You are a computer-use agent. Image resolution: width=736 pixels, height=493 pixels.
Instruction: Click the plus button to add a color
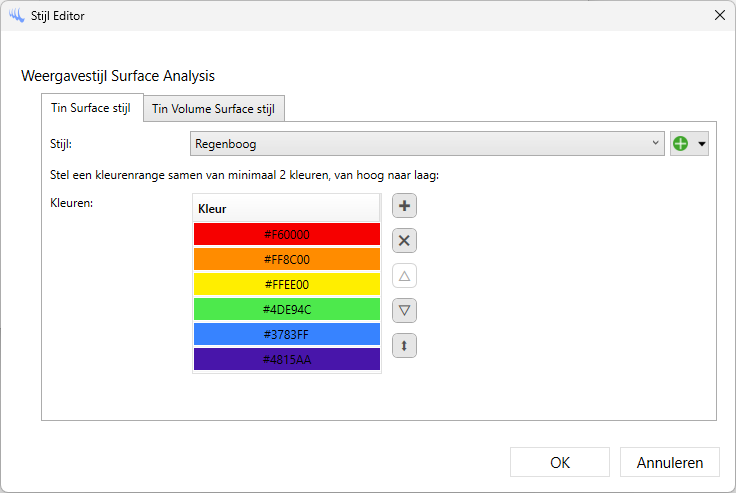click(x=404, y=206)
